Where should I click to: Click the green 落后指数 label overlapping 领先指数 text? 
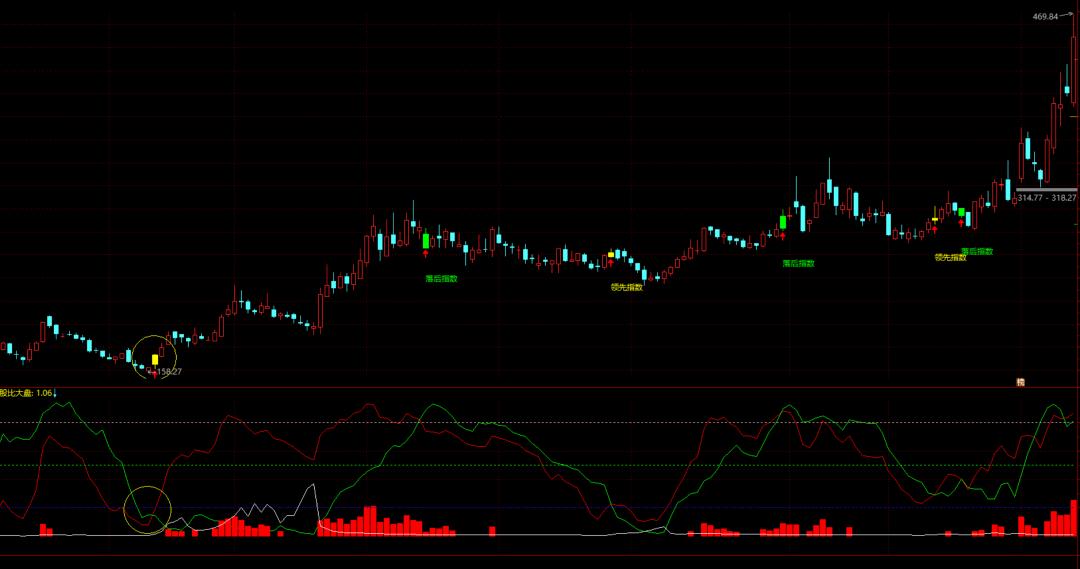pos(977,252)
